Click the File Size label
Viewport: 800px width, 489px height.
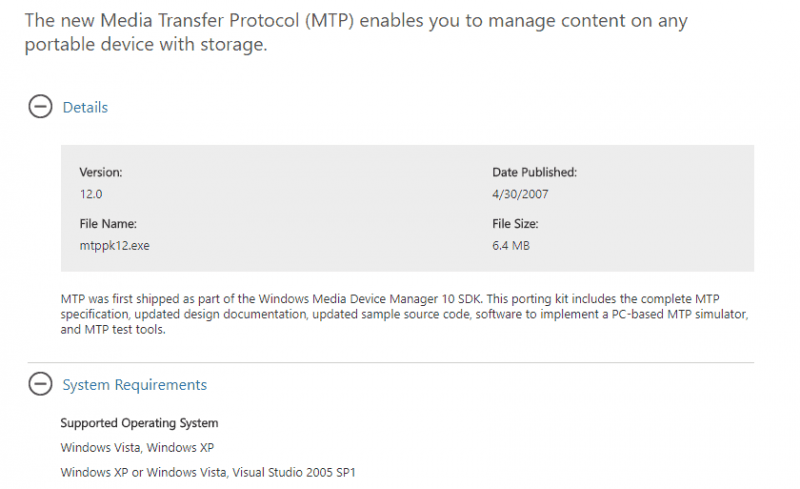(x=515, y=224)
